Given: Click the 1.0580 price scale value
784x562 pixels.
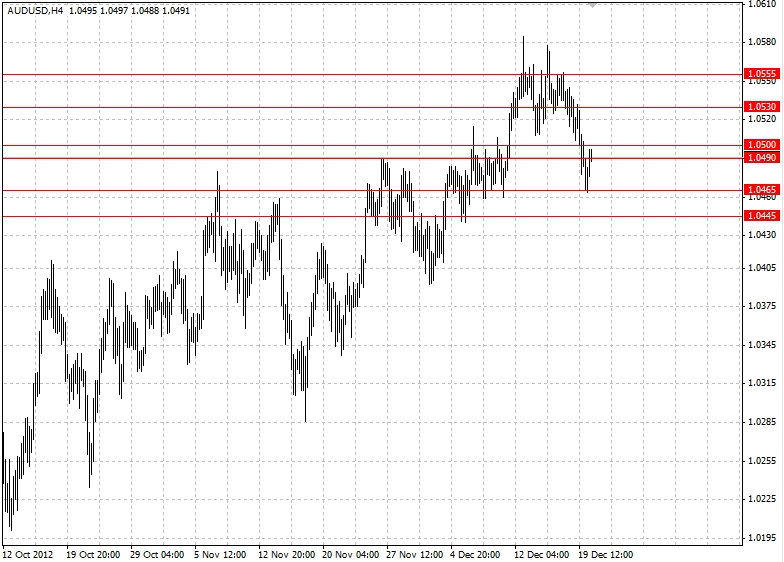Looking at the screenshot, I should pos(762,42).
